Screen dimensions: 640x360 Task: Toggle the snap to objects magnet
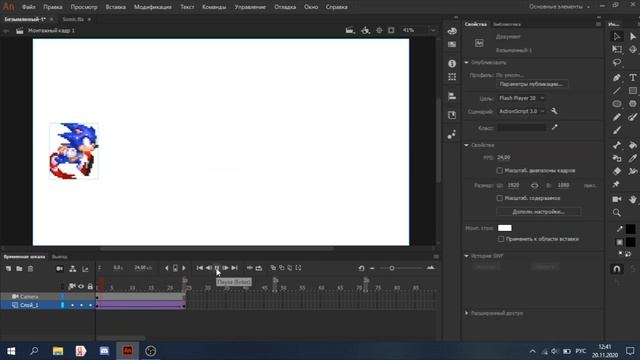pyautogui.click(x=617, y=269)
